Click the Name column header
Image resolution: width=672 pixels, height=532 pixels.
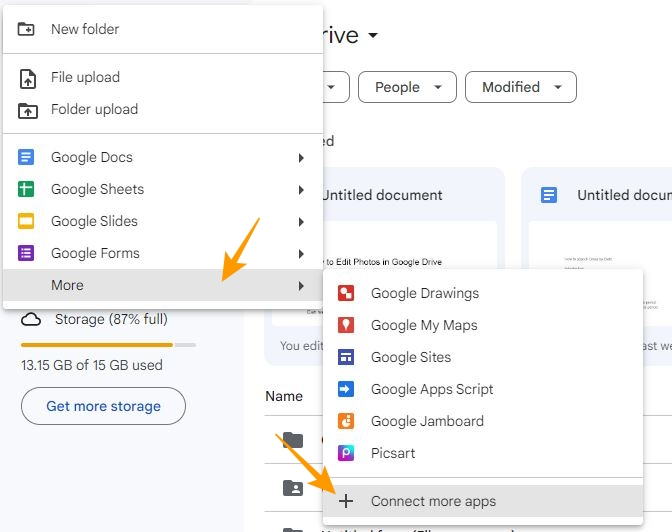click(284, 396)
